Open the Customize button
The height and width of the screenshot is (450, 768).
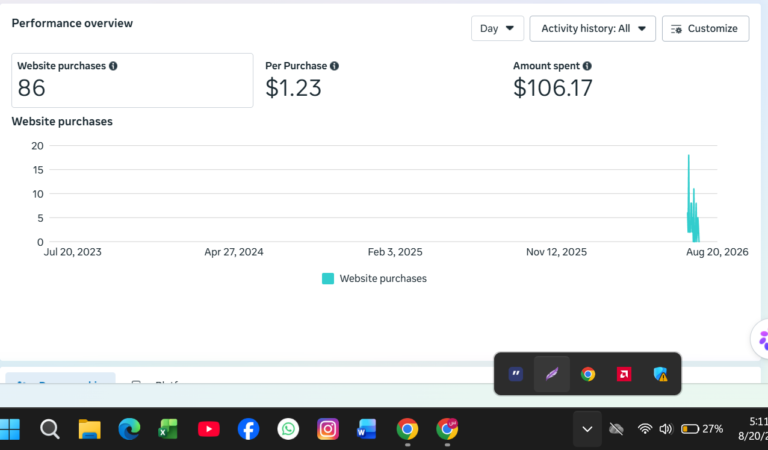705,28
